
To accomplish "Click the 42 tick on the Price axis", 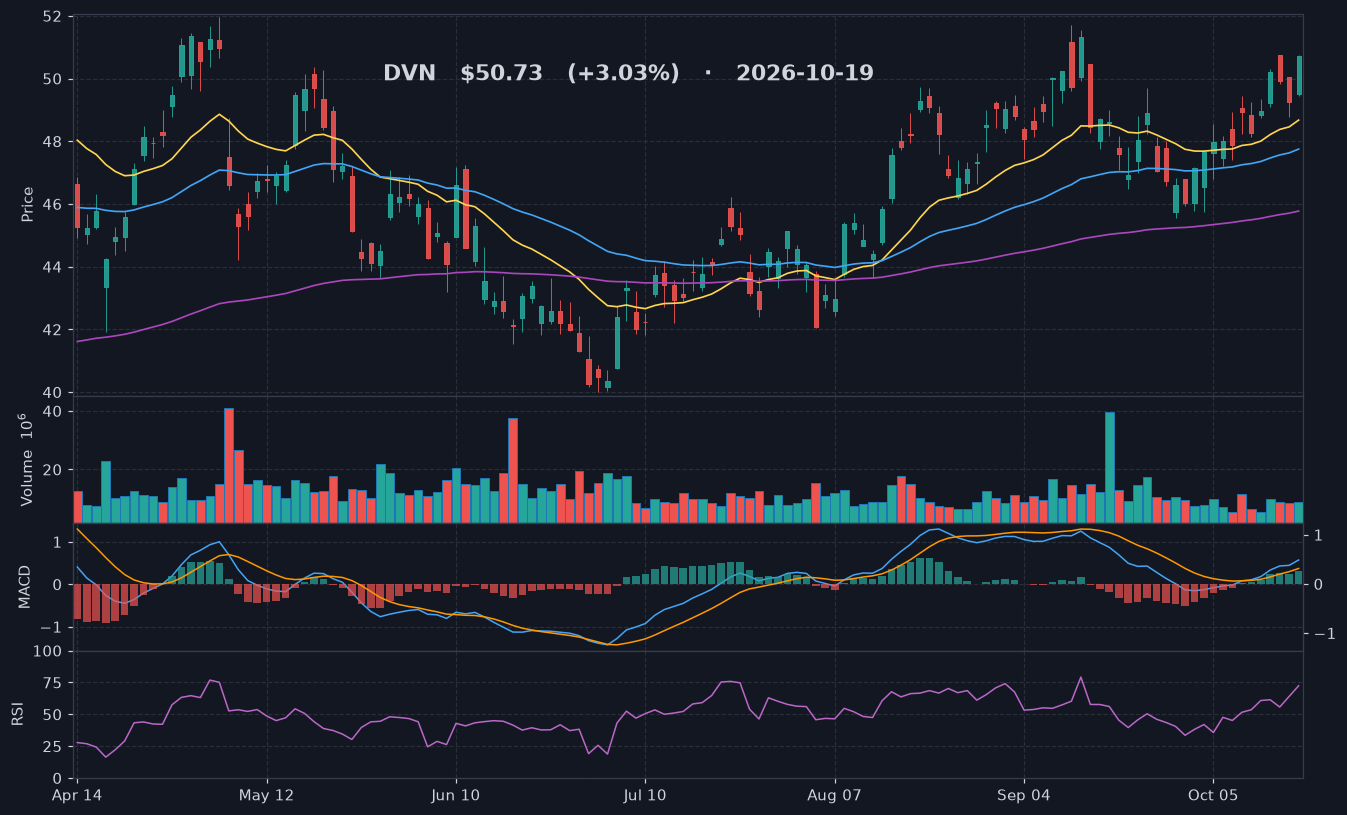I will (x=53, y=330).
